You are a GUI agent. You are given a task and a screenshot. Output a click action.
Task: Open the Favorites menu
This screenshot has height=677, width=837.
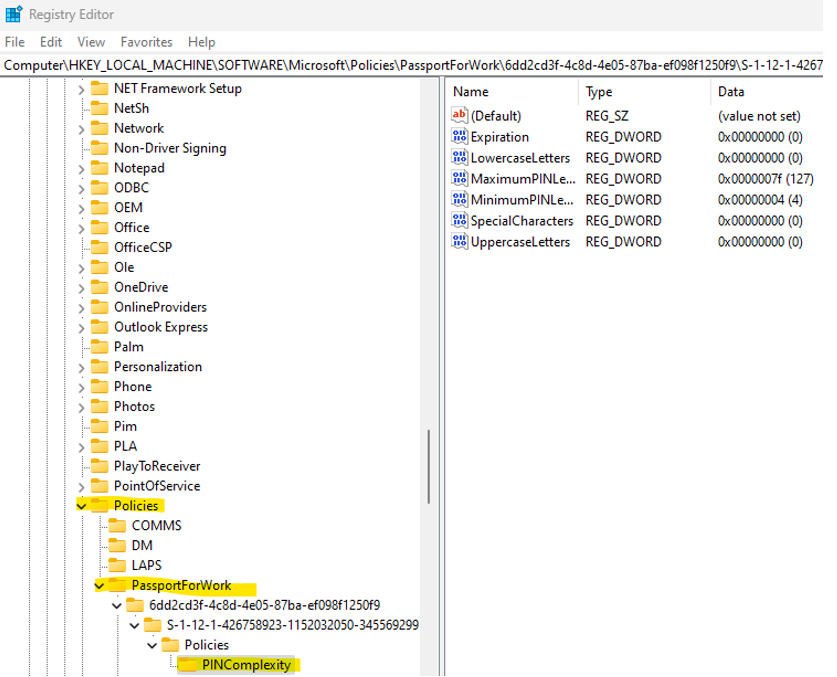(146, 42)
